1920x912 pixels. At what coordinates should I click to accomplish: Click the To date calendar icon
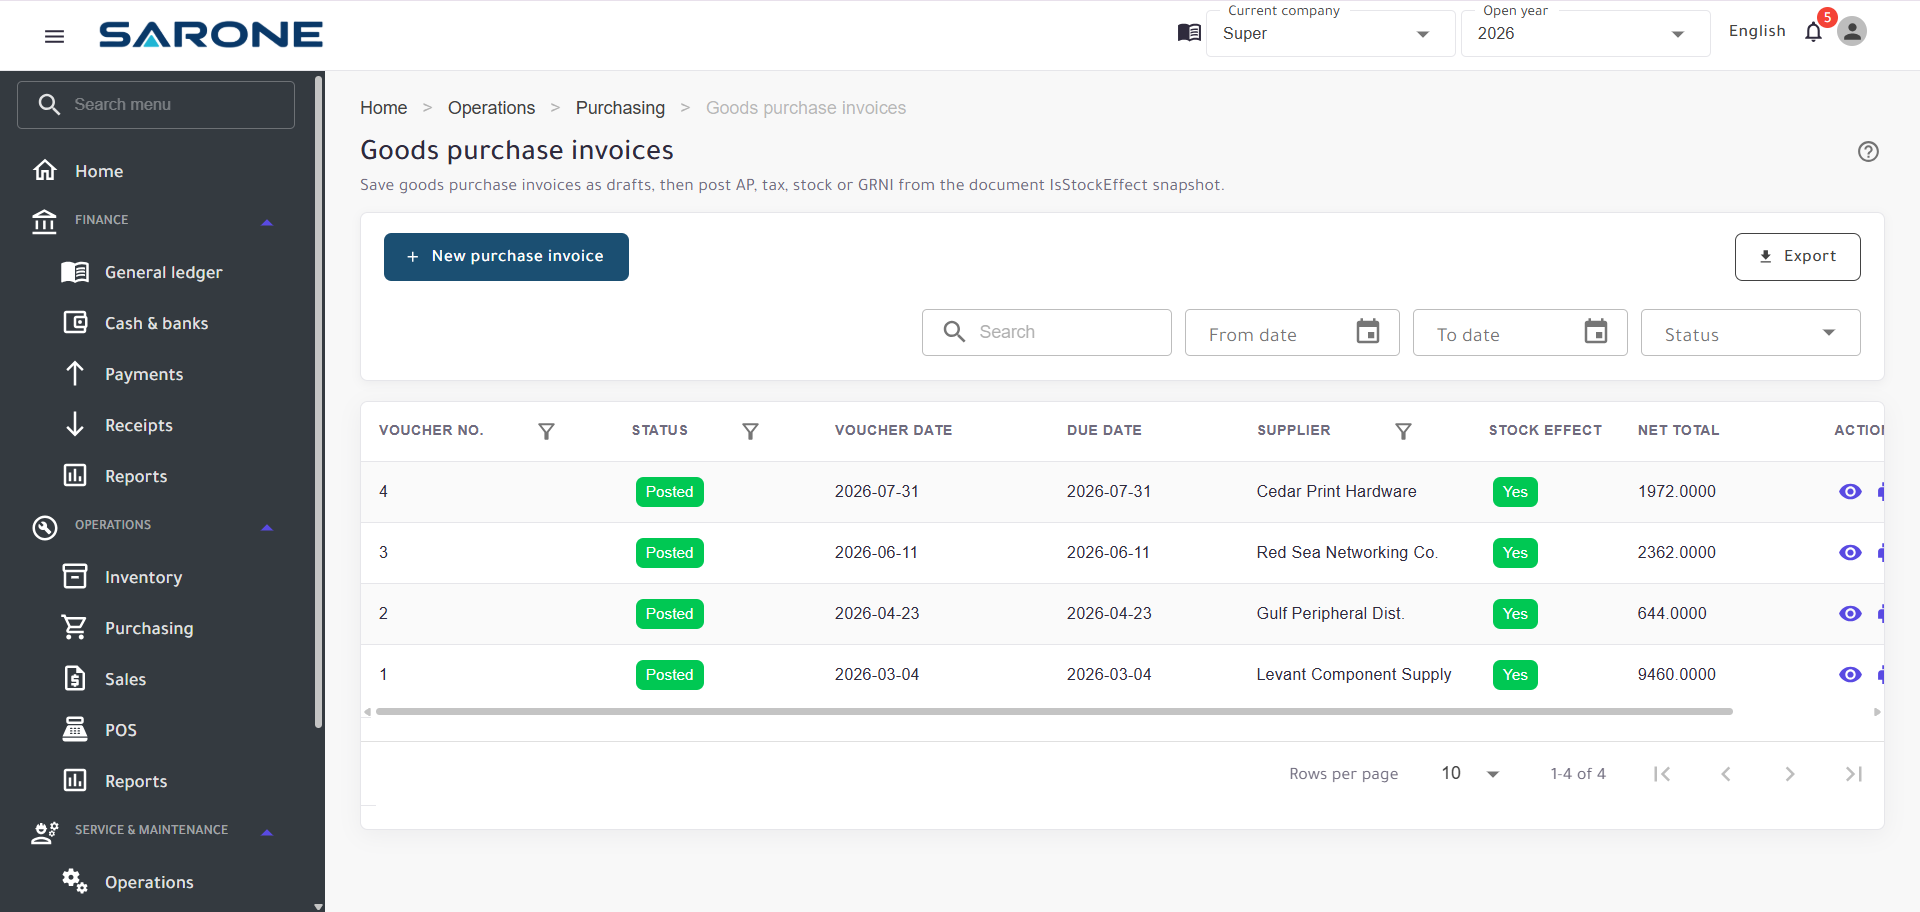click(x=1596, y=331)
